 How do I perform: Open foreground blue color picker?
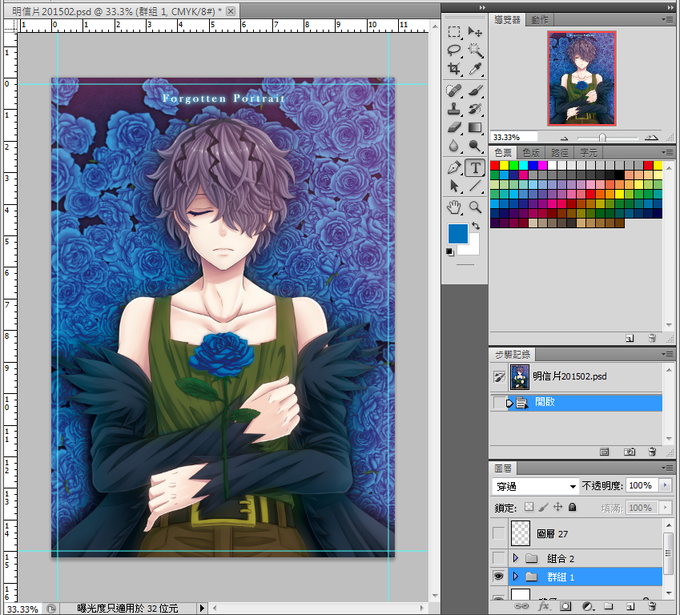point(458,234)
